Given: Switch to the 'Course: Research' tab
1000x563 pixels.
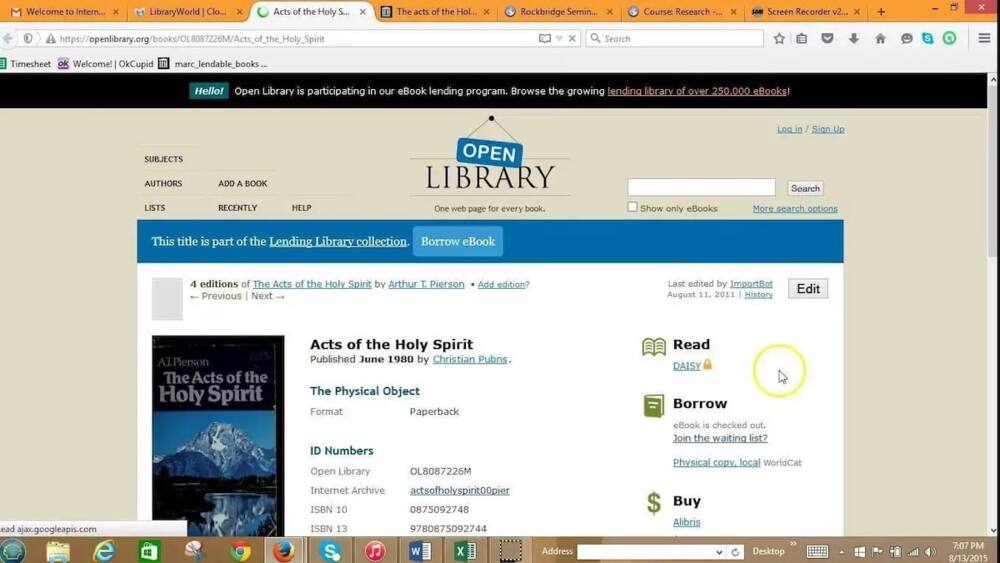Looking at the screenshot, I should pos(682,11).
